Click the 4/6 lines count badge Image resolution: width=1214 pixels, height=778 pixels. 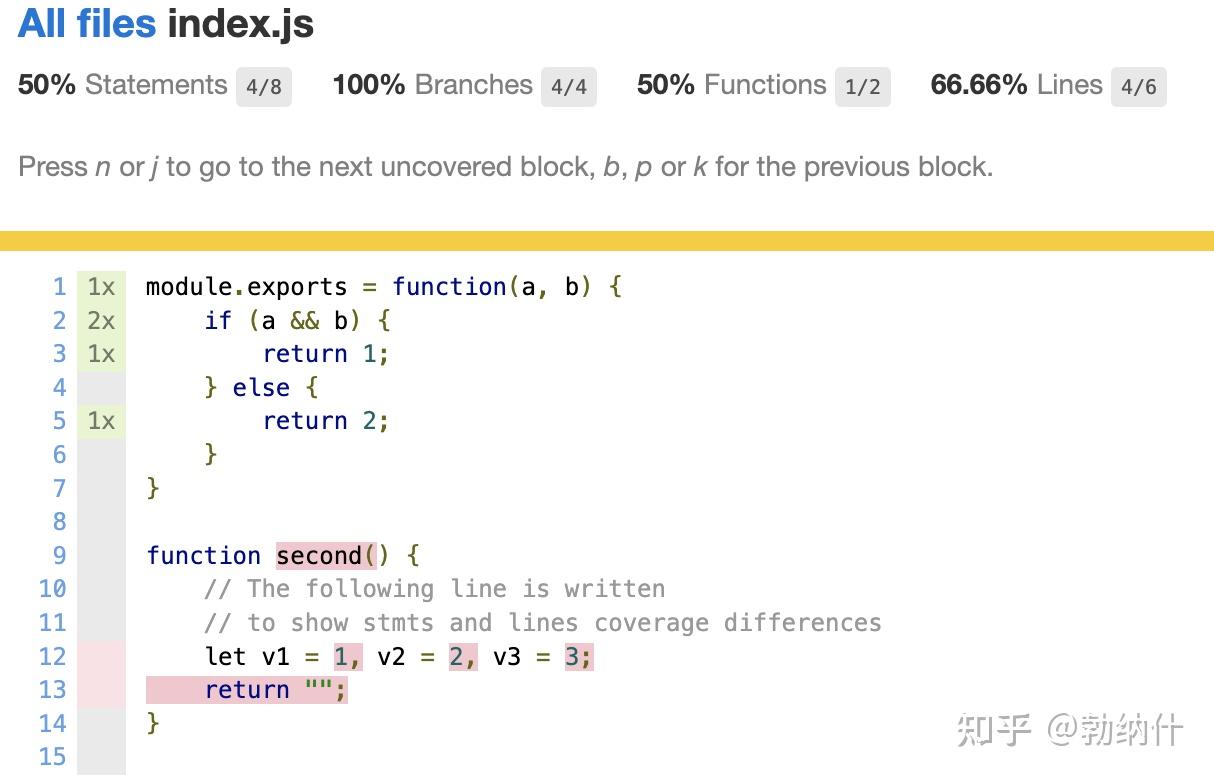[1138, 87]
